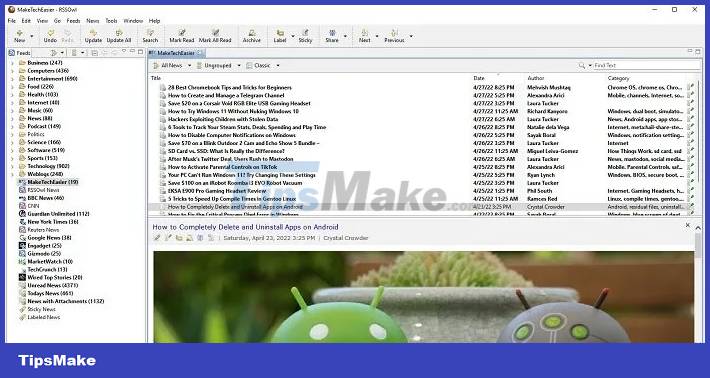Go to Previous news item

click(x=394, y=36)
